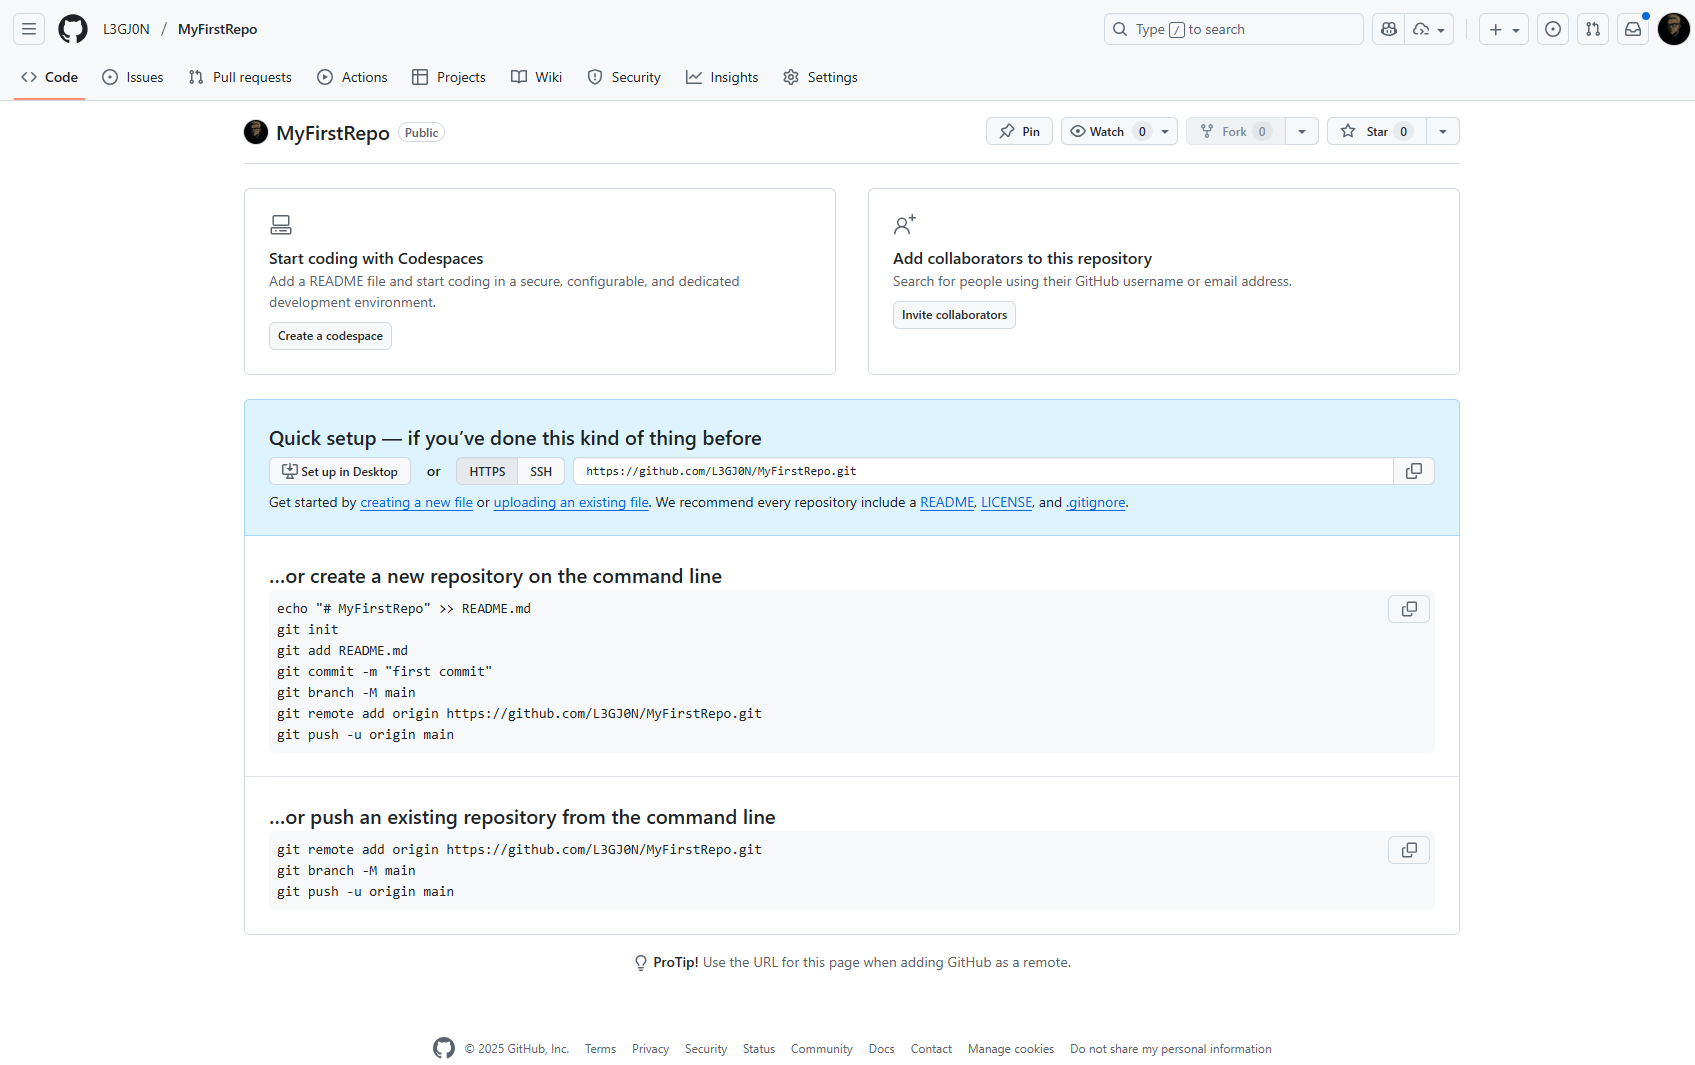1695x1065 pixels.
Task: Open the pull requests icon in the header
Action: (x=1592, y=29)
